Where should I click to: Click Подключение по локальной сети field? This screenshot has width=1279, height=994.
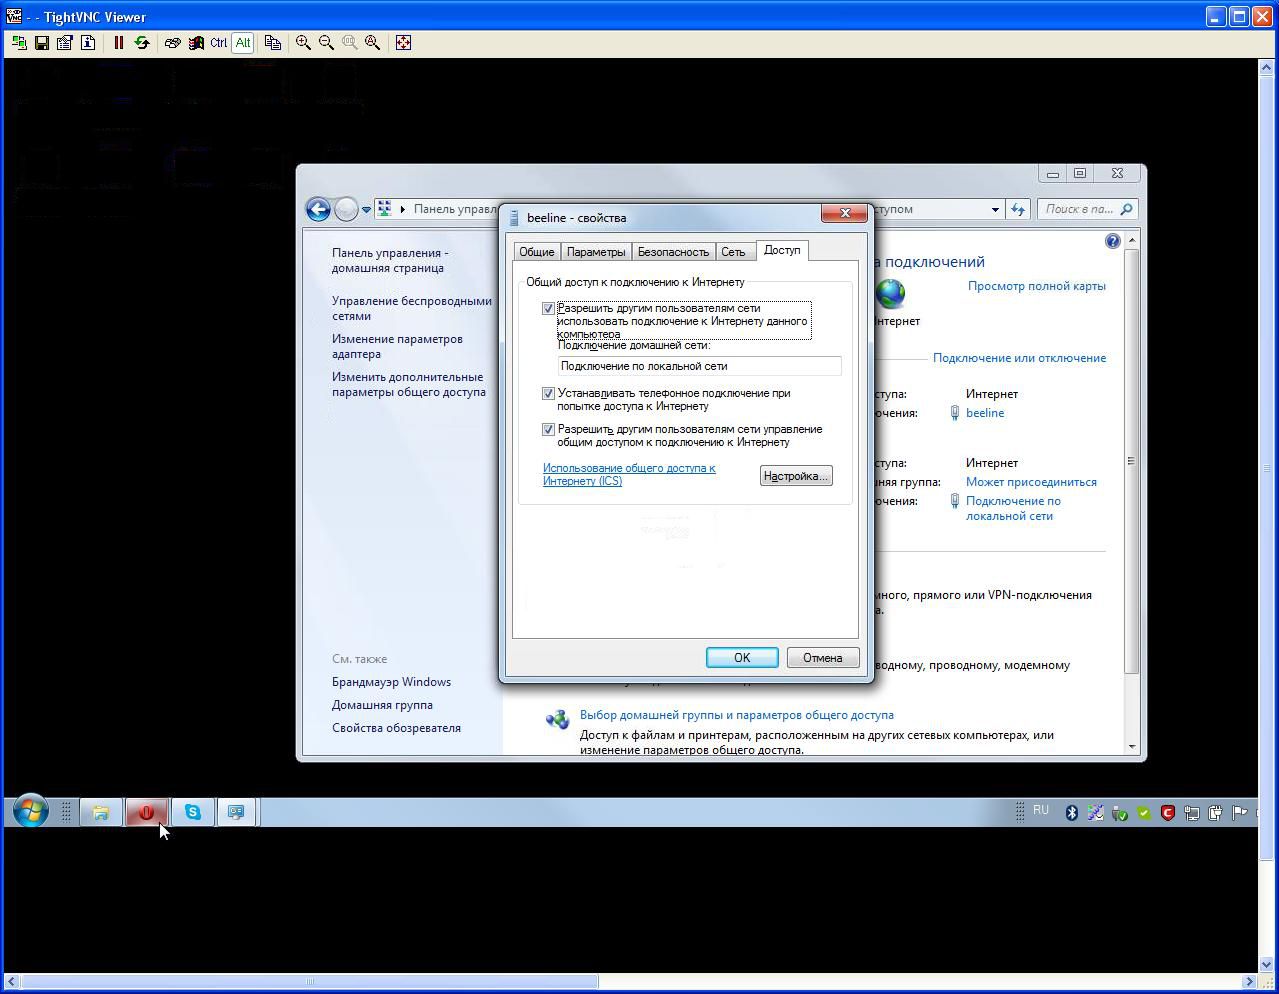tap(699, 366)
